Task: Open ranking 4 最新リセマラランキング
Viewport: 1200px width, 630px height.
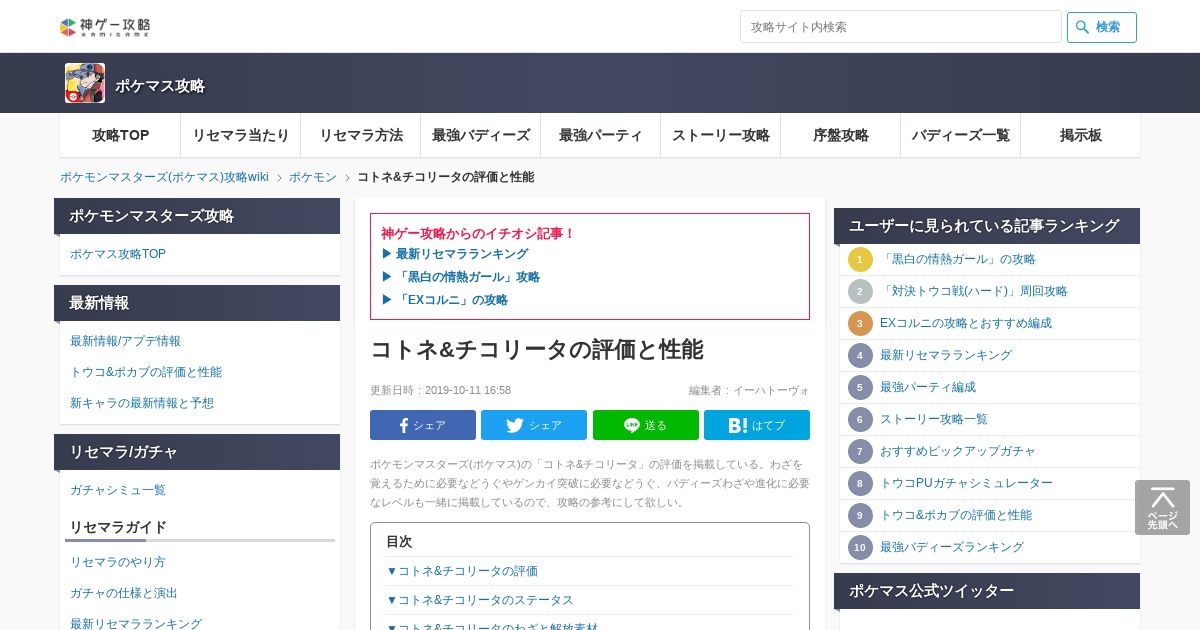Action: coord(946,355)
